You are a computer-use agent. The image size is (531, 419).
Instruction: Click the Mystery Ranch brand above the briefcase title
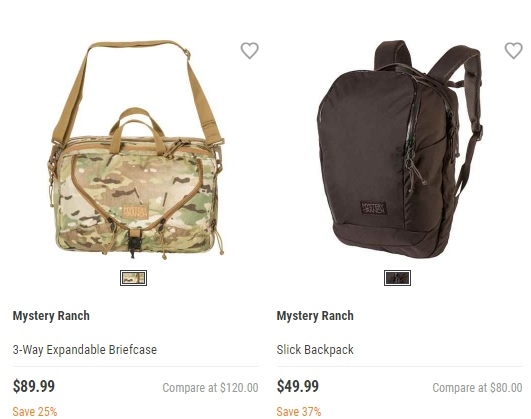(x=51, y=316)
